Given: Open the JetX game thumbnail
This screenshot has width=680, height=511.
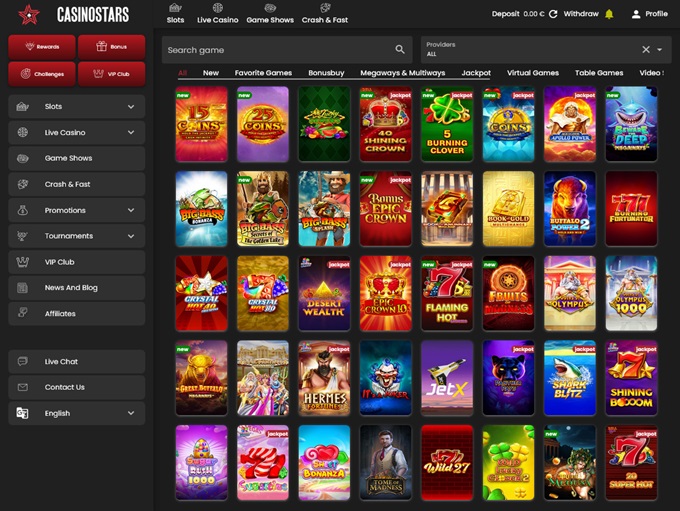Looking at the screenshot, I should (447, 378).
